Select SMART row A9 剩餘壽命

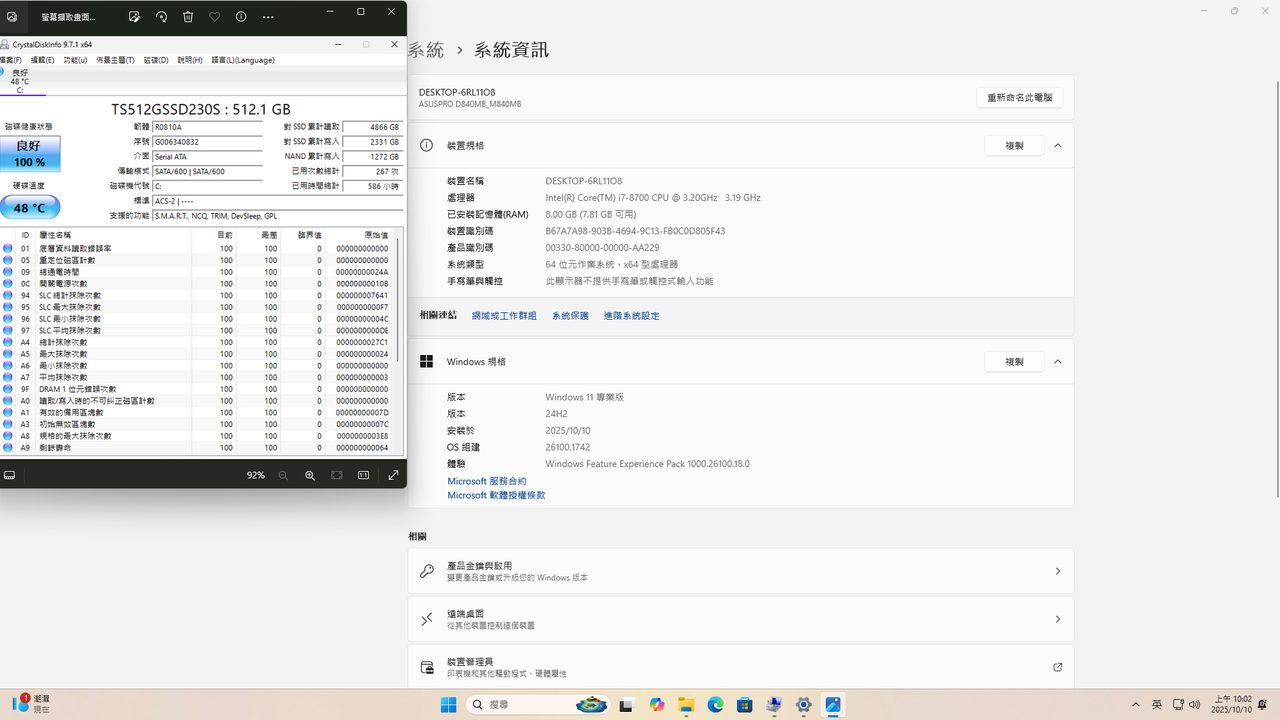pos(196,448)
